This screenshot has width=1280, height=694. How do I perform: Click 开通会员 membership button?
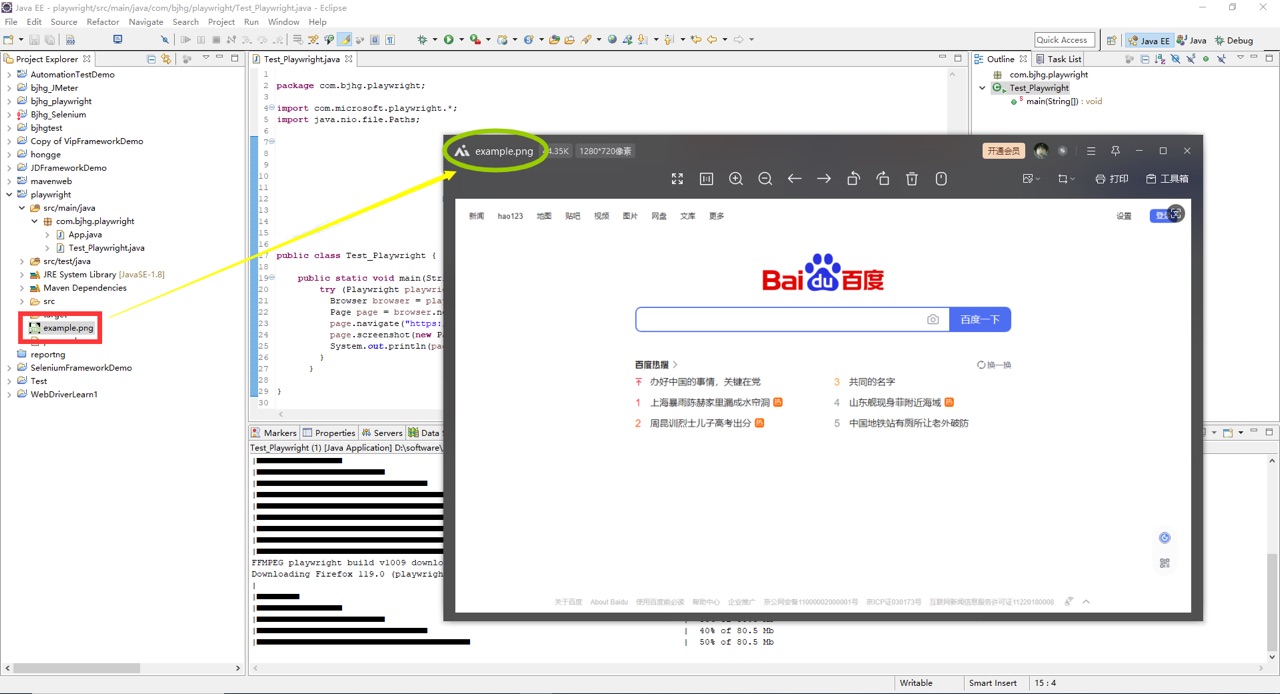coord(1003,151)
